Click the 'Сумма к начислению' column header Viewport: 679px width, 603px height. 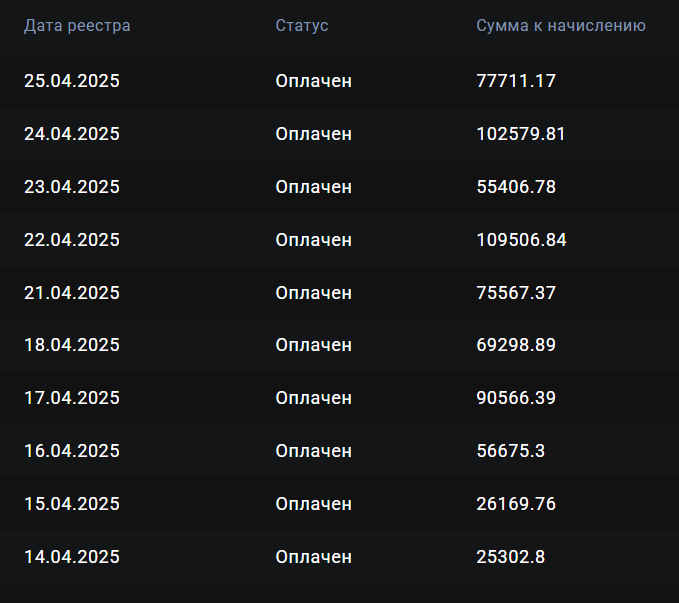[561, 26]
